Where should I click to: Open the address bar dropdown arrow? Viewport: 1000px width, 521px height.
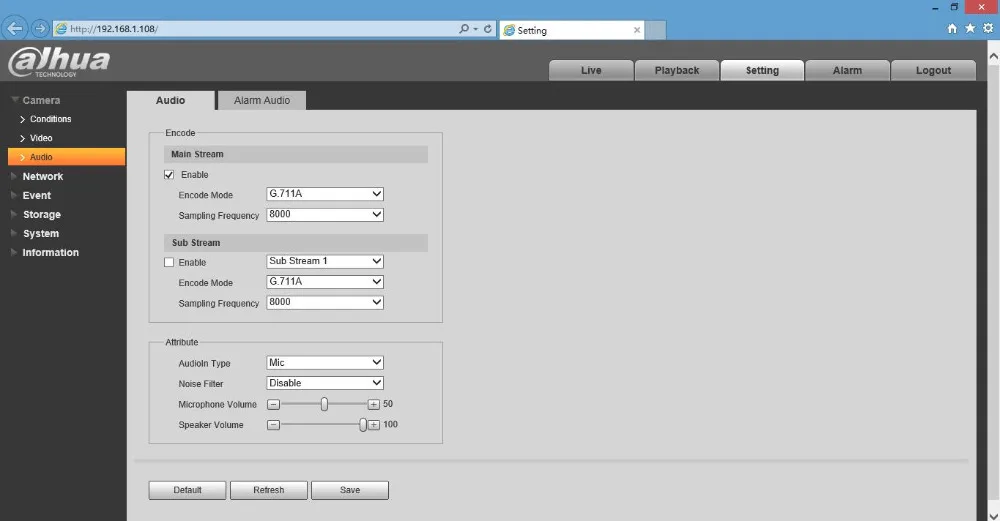(476, 29)
